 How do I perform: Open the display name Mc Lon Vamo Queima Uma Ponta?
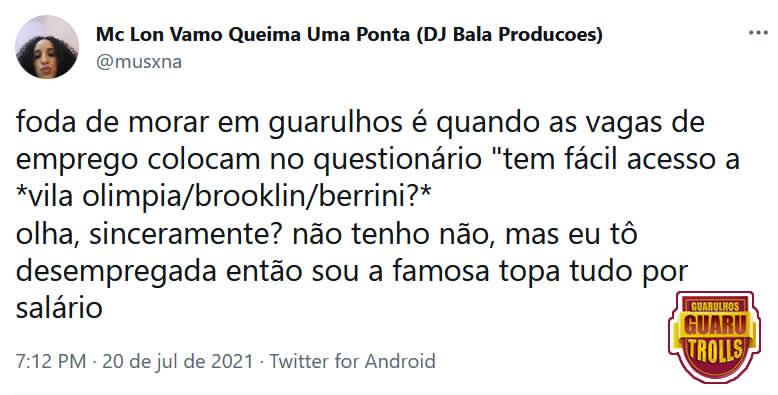pos(253,34)
